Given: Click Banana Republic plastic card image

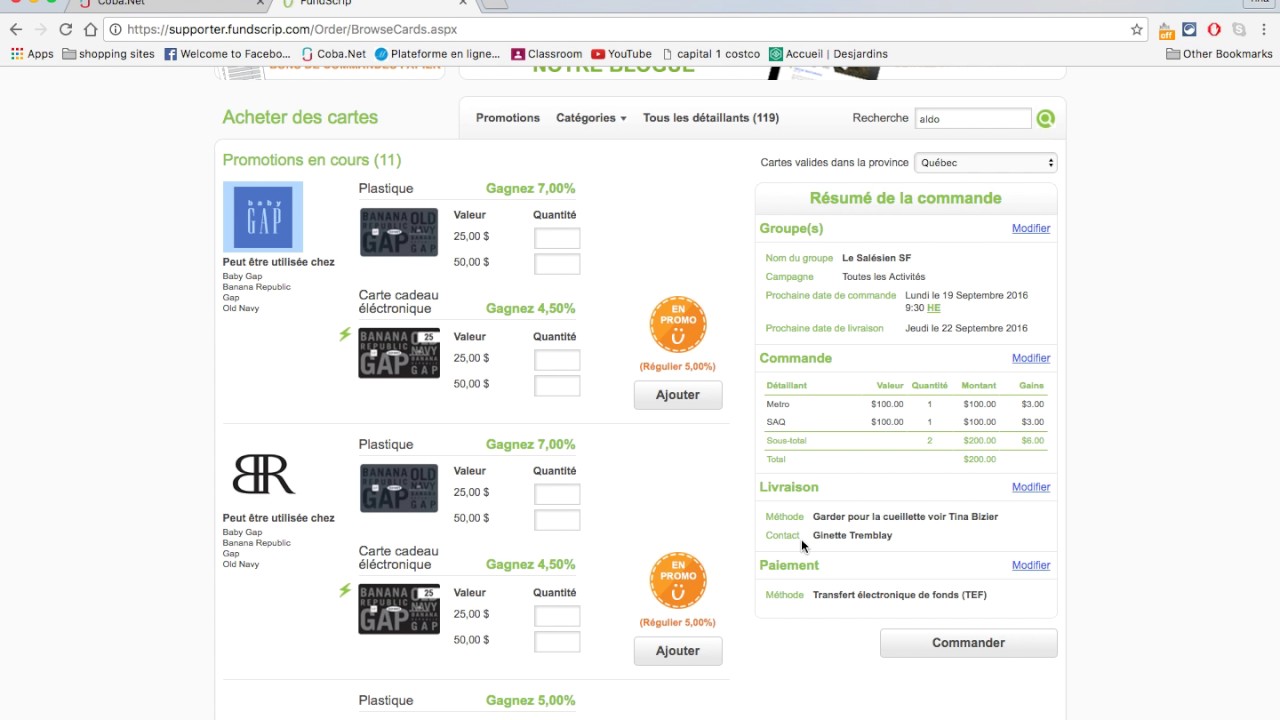Looking at the screenshot, I should (x=399, y=488).
